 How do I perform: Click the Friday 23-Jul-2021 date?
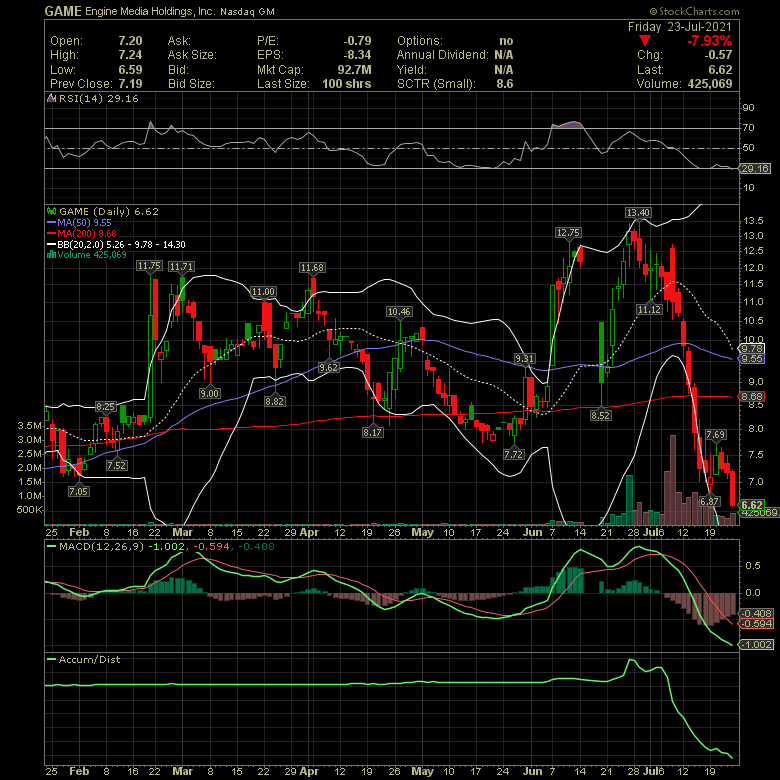[x=680, y=27]
